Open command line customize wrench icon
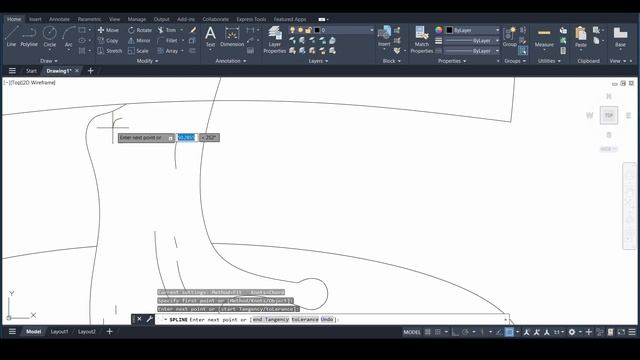The height and width of the screenshot is (360, 640). (x=149, y=319)
